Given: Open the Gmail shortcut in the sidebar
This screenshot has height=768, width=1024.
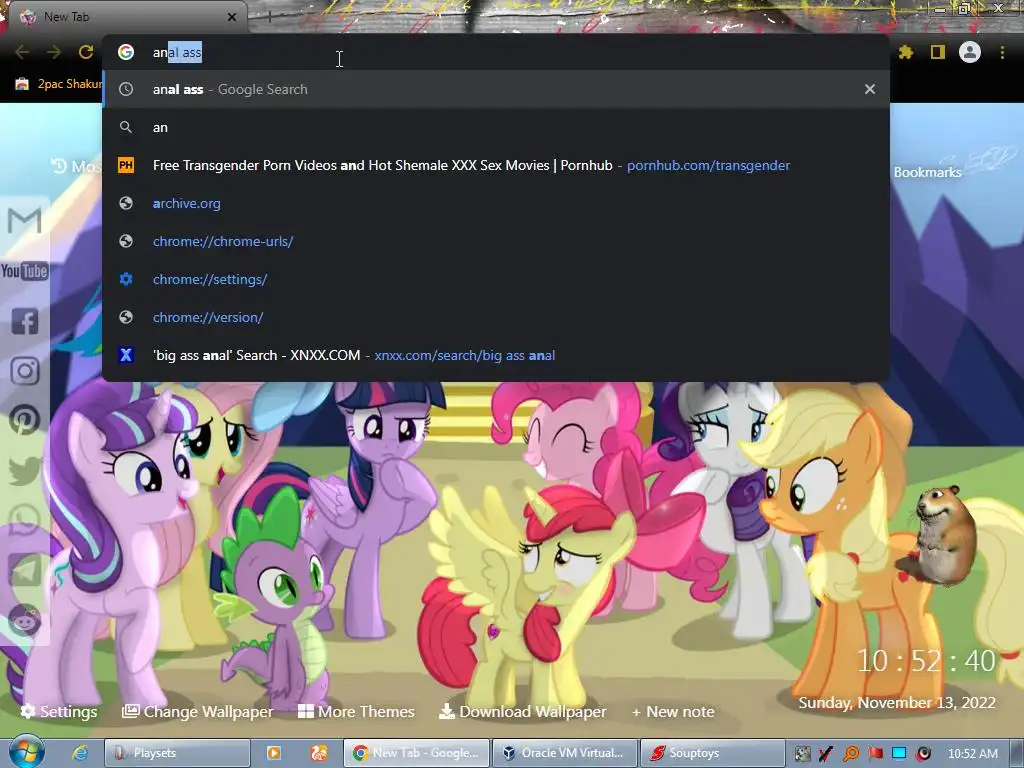Looking at the screenshot, I should pyautogui.click(x=24, y=220).
